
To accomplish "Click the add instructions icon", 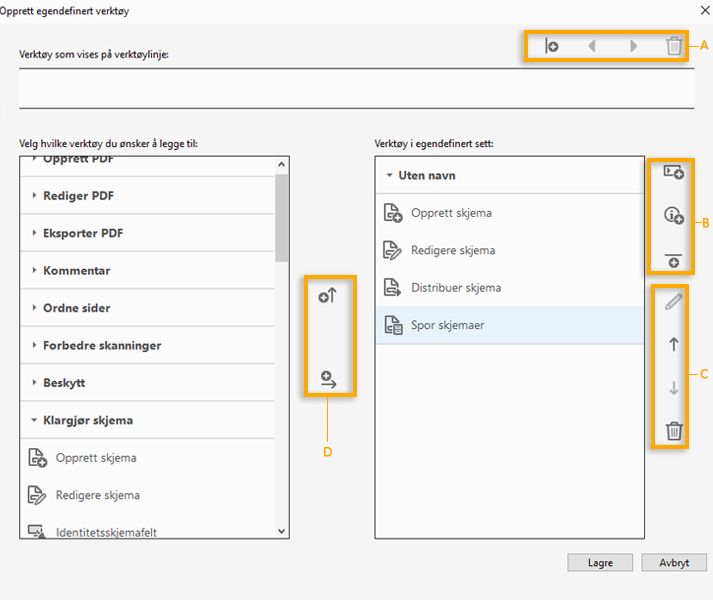I will point(673,215).
